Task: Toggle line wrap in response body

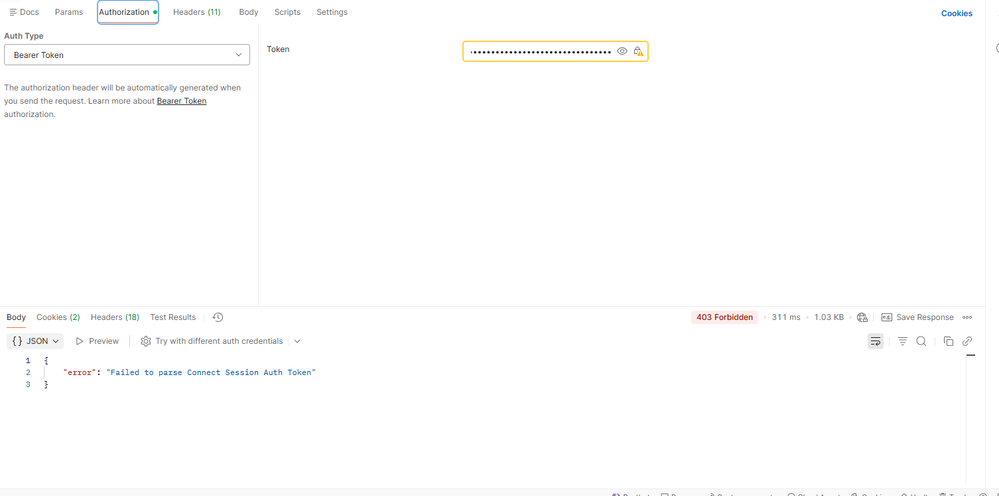Action: pyautogui.click(x=876, y=341)
